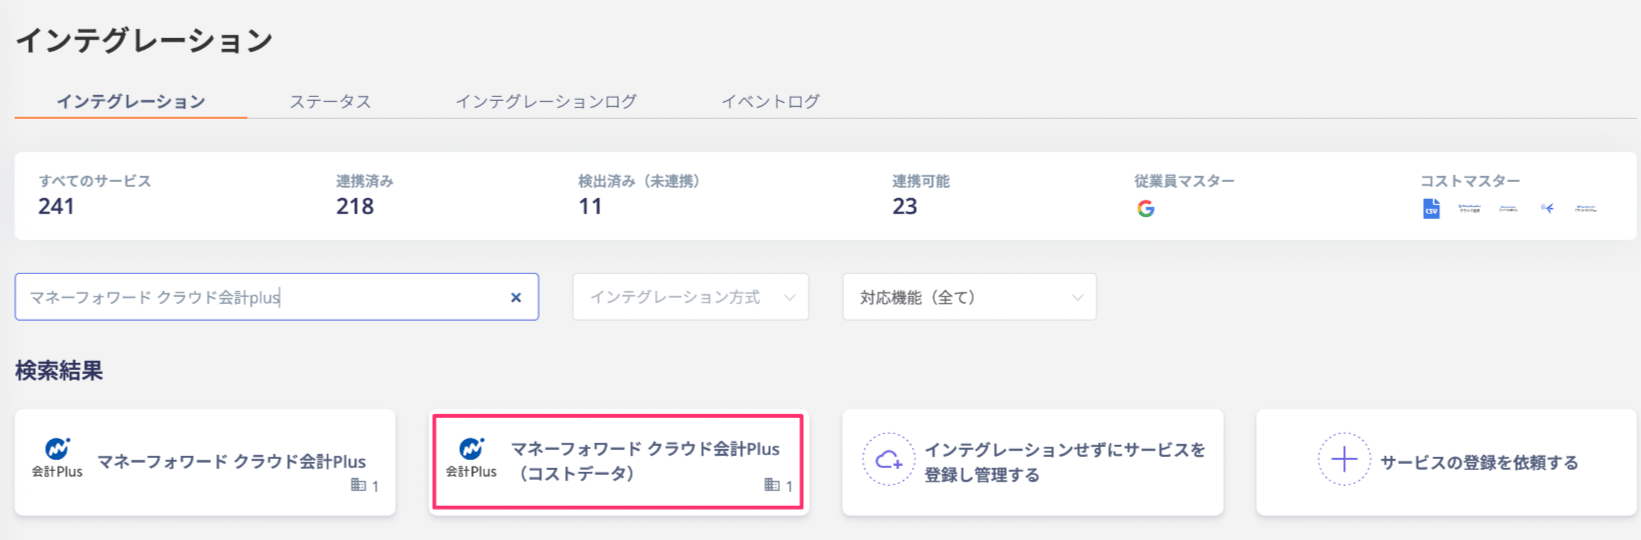1641x540 pixels.
Task: Click into the service search input field
Action: tap(265, 297)
